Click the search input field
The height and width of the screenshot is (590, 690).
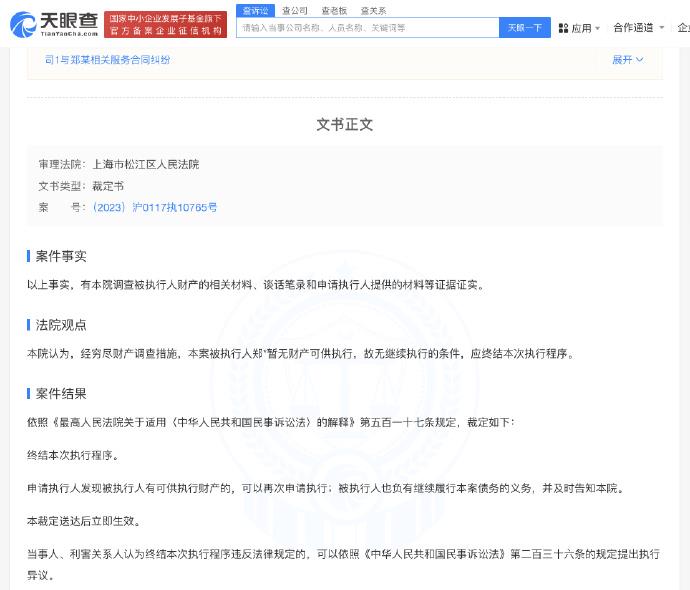(x=367, y=28)
